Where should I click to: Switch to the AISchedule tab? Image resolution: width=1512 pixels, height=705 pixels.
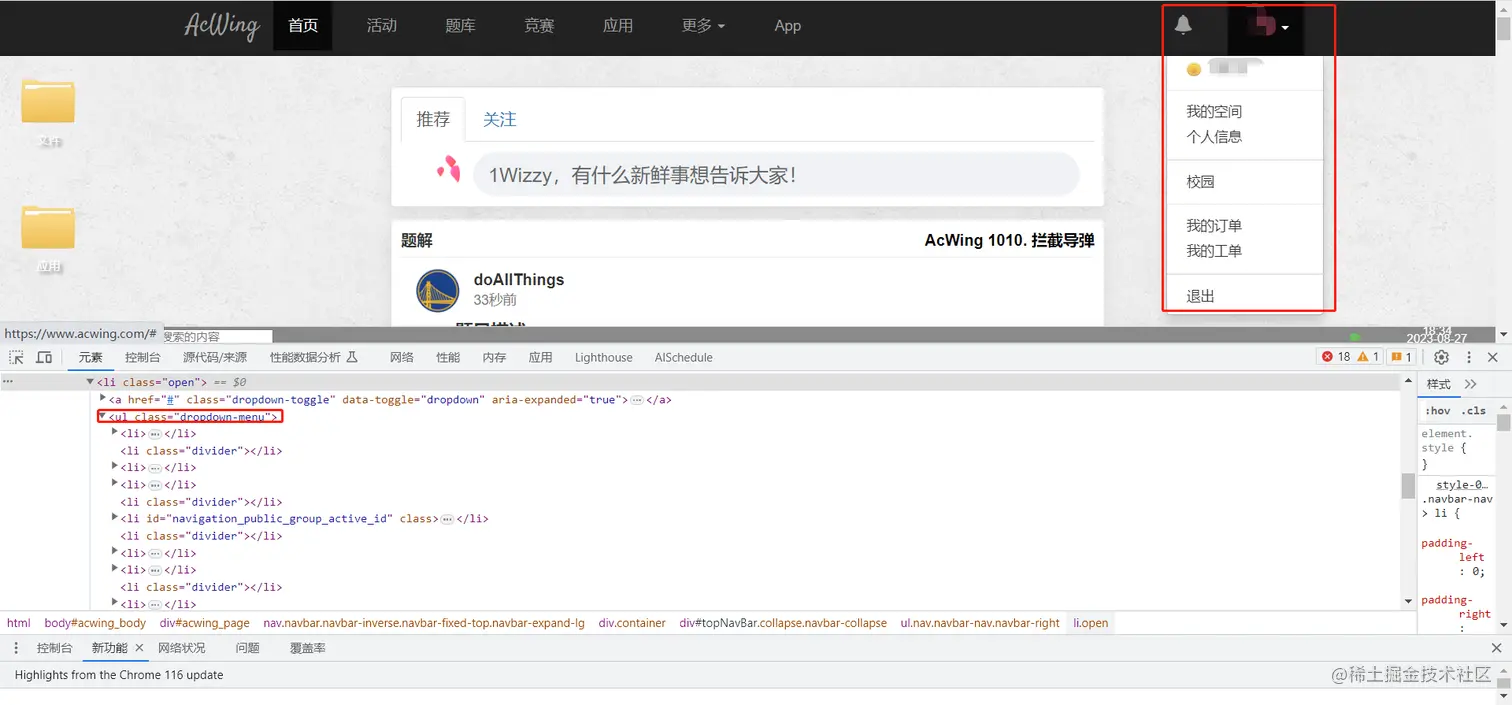click(x=684, y=357)
